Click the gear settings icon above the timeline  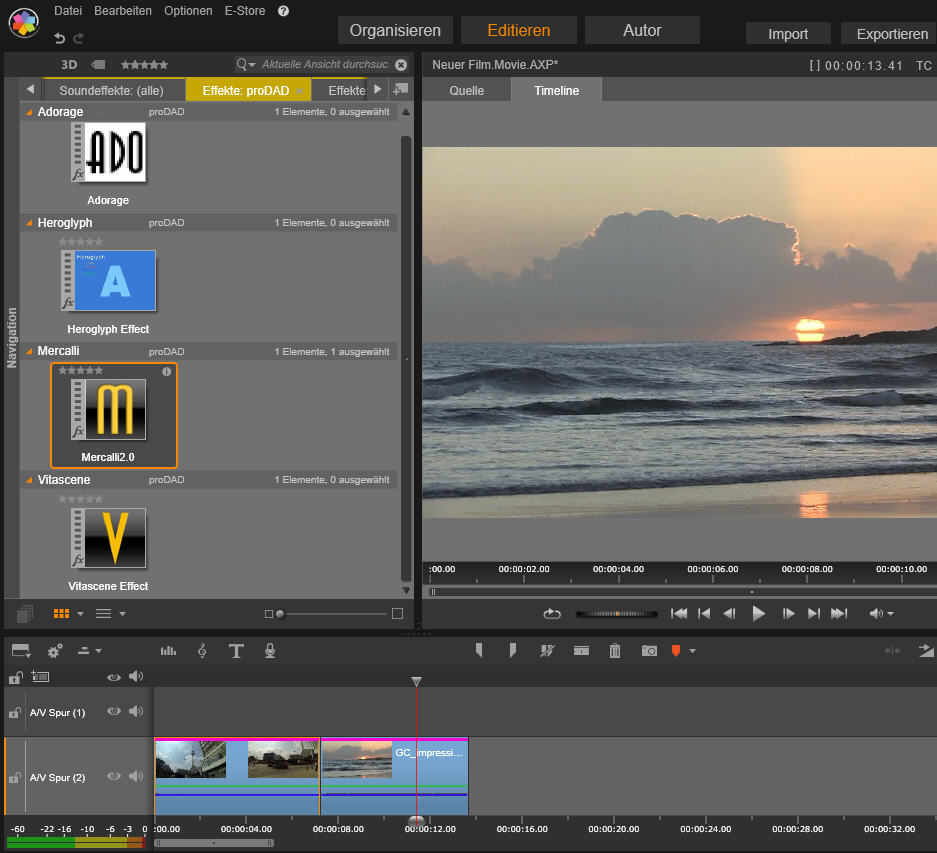coord(54,650)
